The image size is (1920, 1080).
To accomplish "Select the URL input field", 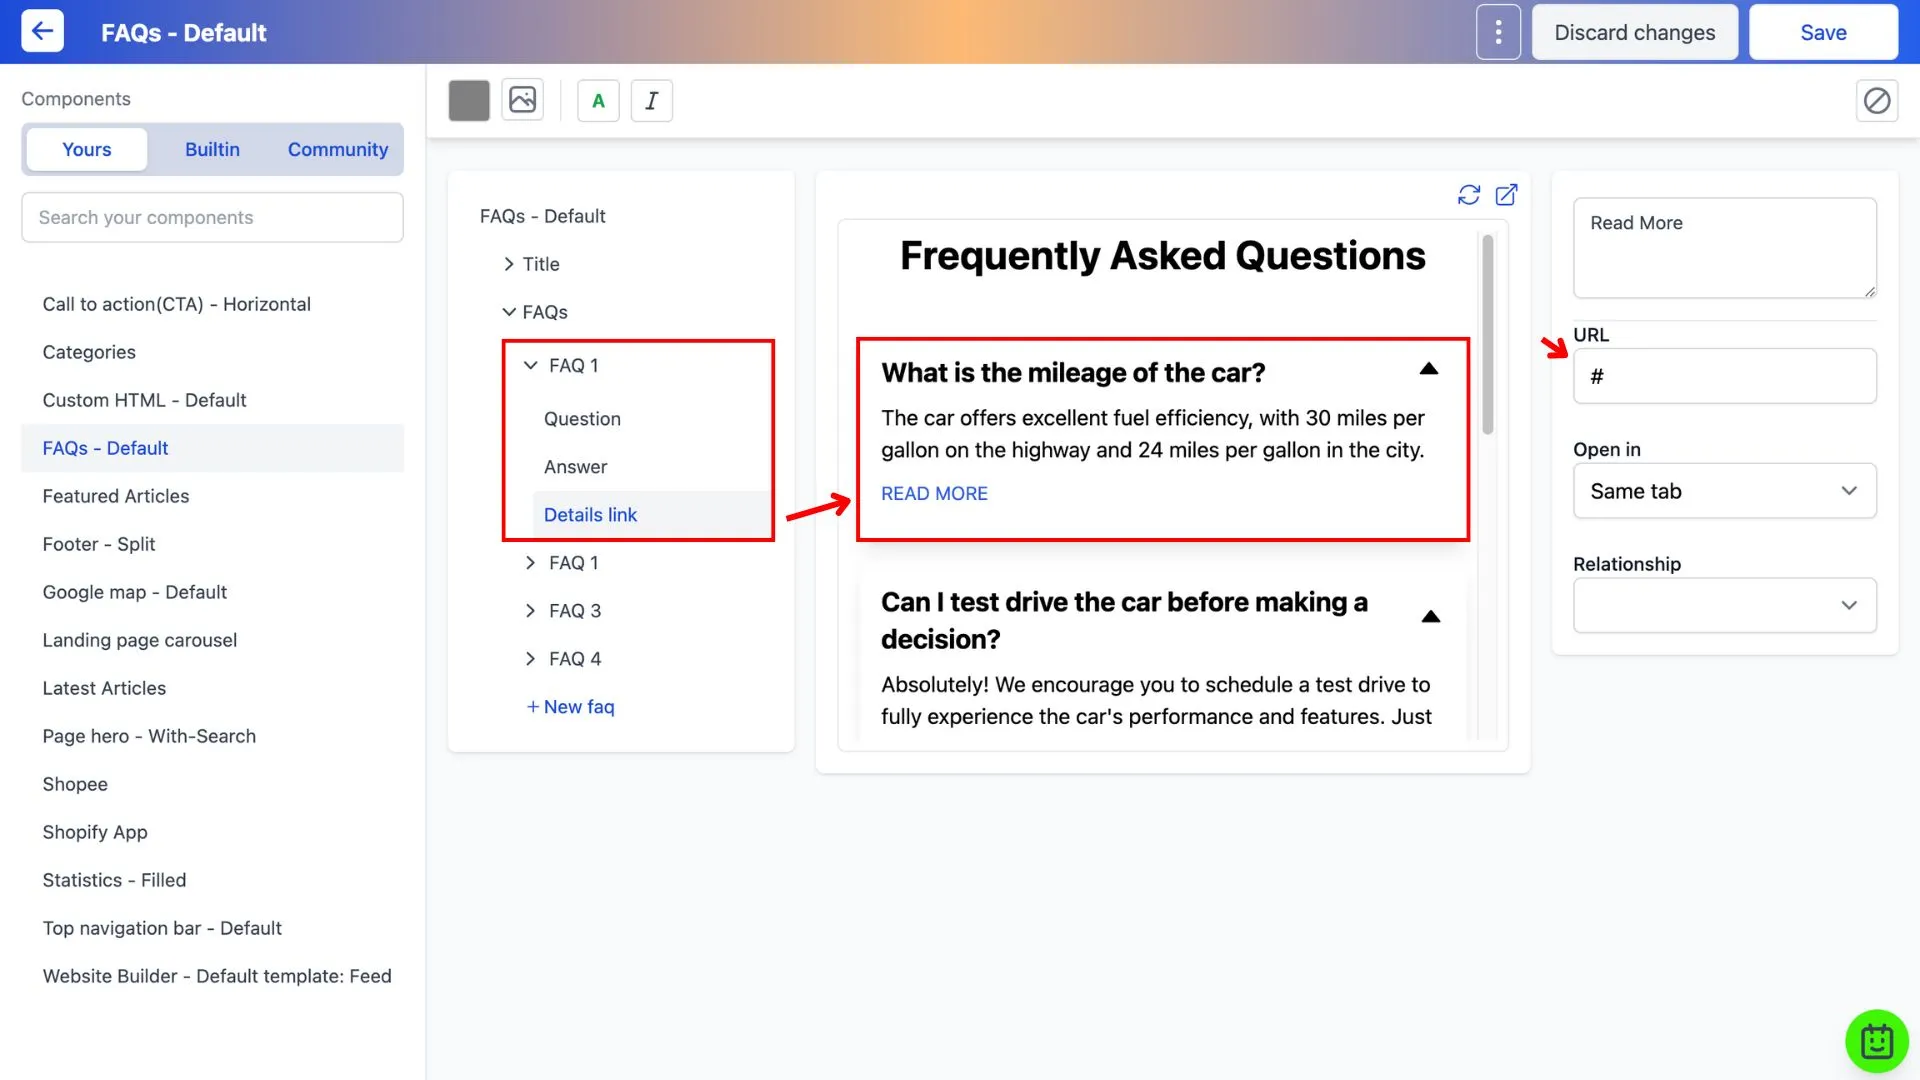I will [x=1724, y=376].
